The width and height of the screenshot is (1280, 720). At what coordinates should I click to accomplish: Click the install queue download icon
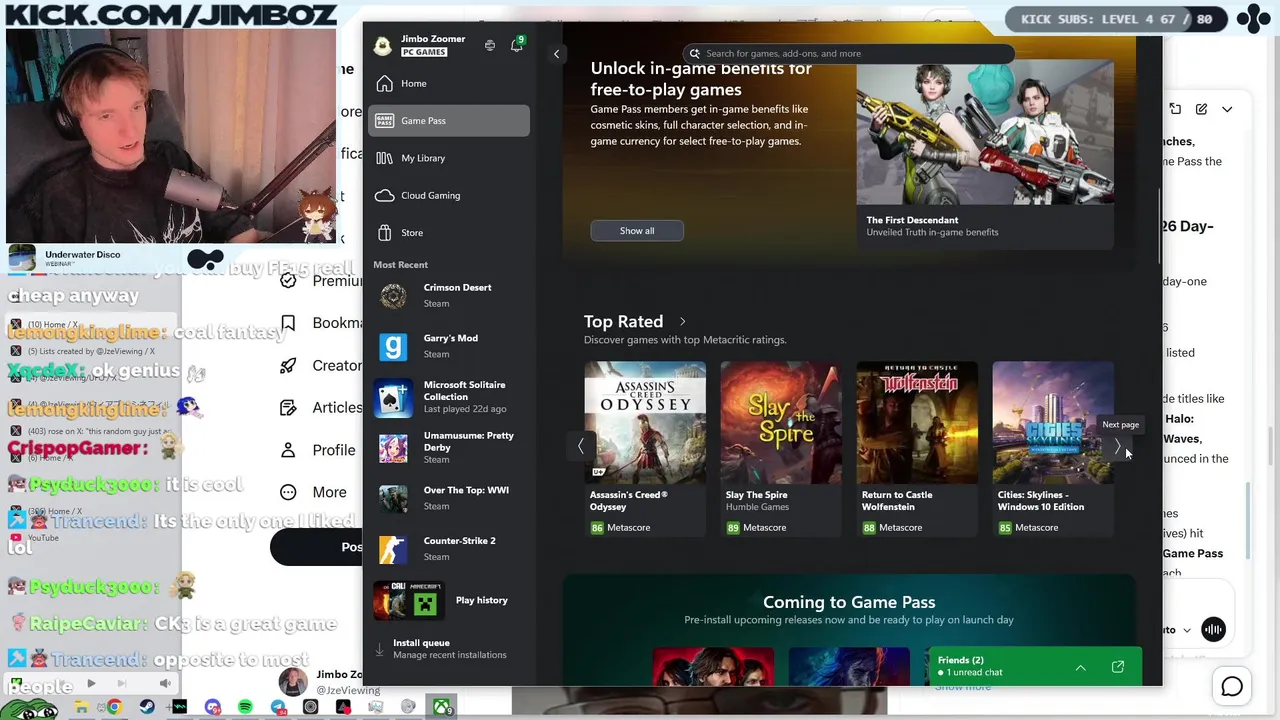(380, 649)
